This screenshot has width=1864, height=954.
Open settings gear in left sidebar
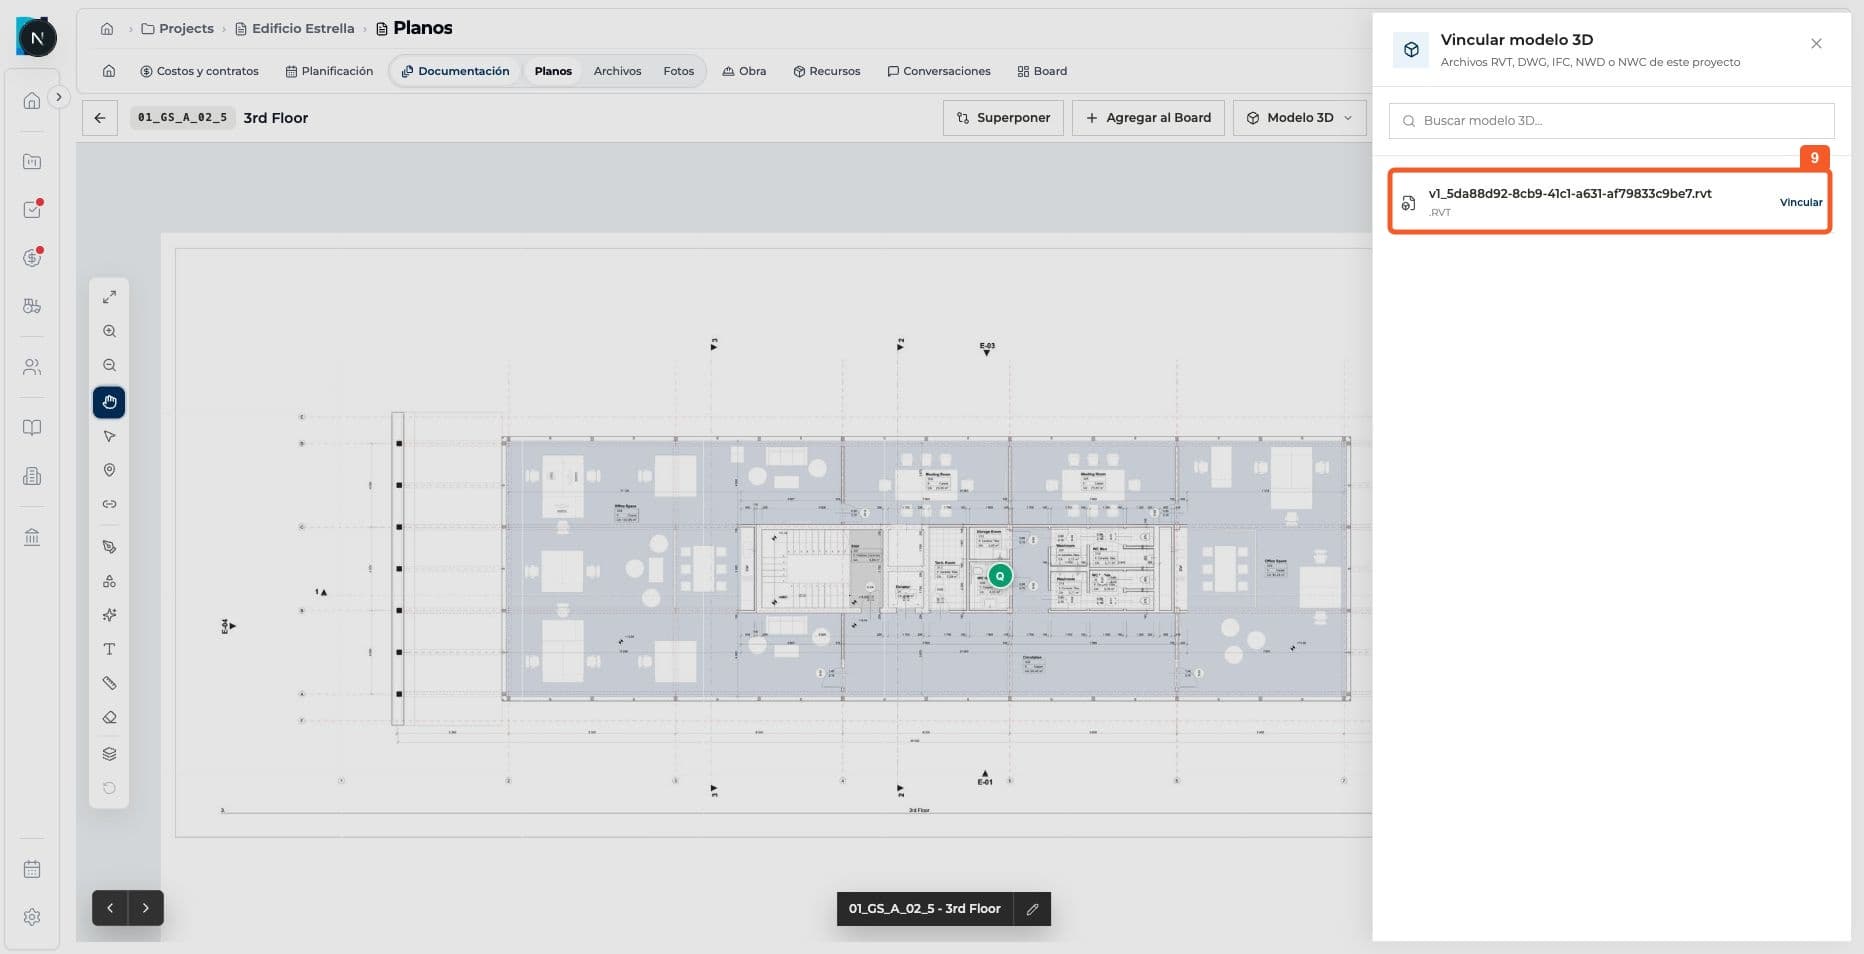tap(32, 917)
